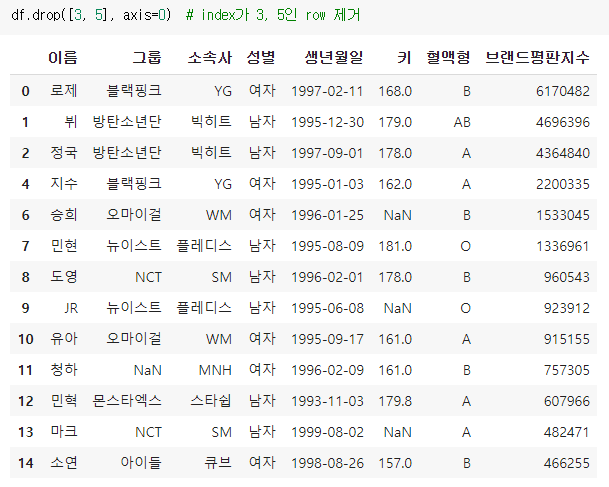609x487 pixels.
Task: Click the height value 157.0
Action: click(395, 463)
